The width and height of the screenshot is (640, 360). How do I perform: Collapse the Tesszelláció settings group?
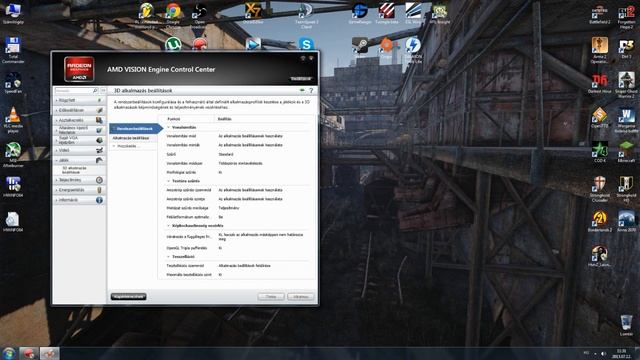169,257
